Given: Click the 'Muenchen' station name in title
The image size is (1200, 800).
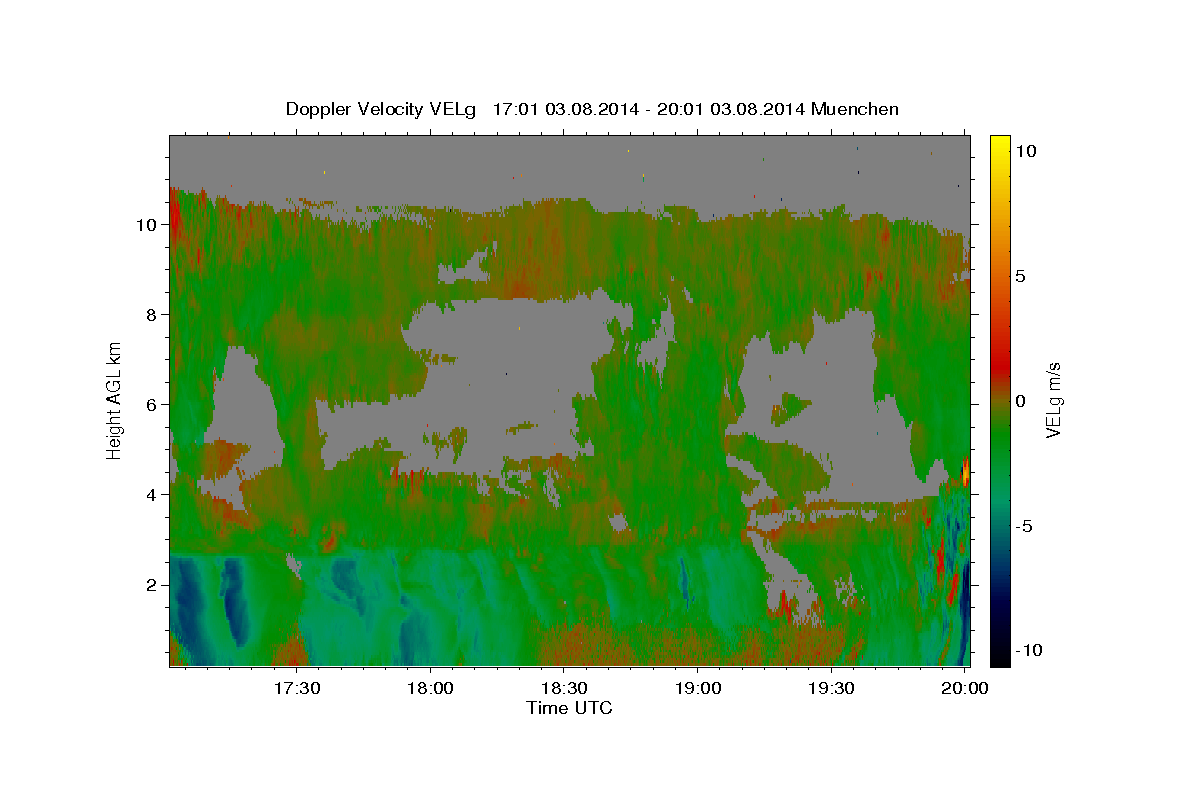Looking at the screenshot, I should click(x=855, y=109).
